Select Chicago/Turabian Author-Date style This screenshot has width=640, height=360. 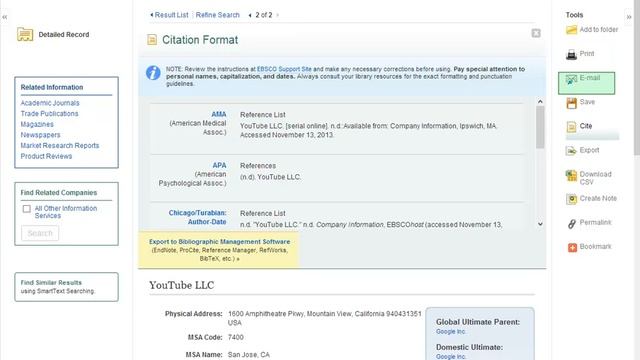pyautogui.click(x=198, y=218)
